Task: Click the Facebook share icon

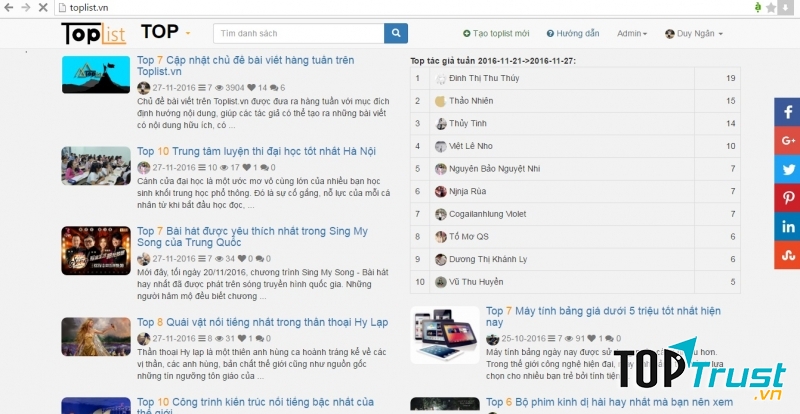Action: click(x=787, y=112)
